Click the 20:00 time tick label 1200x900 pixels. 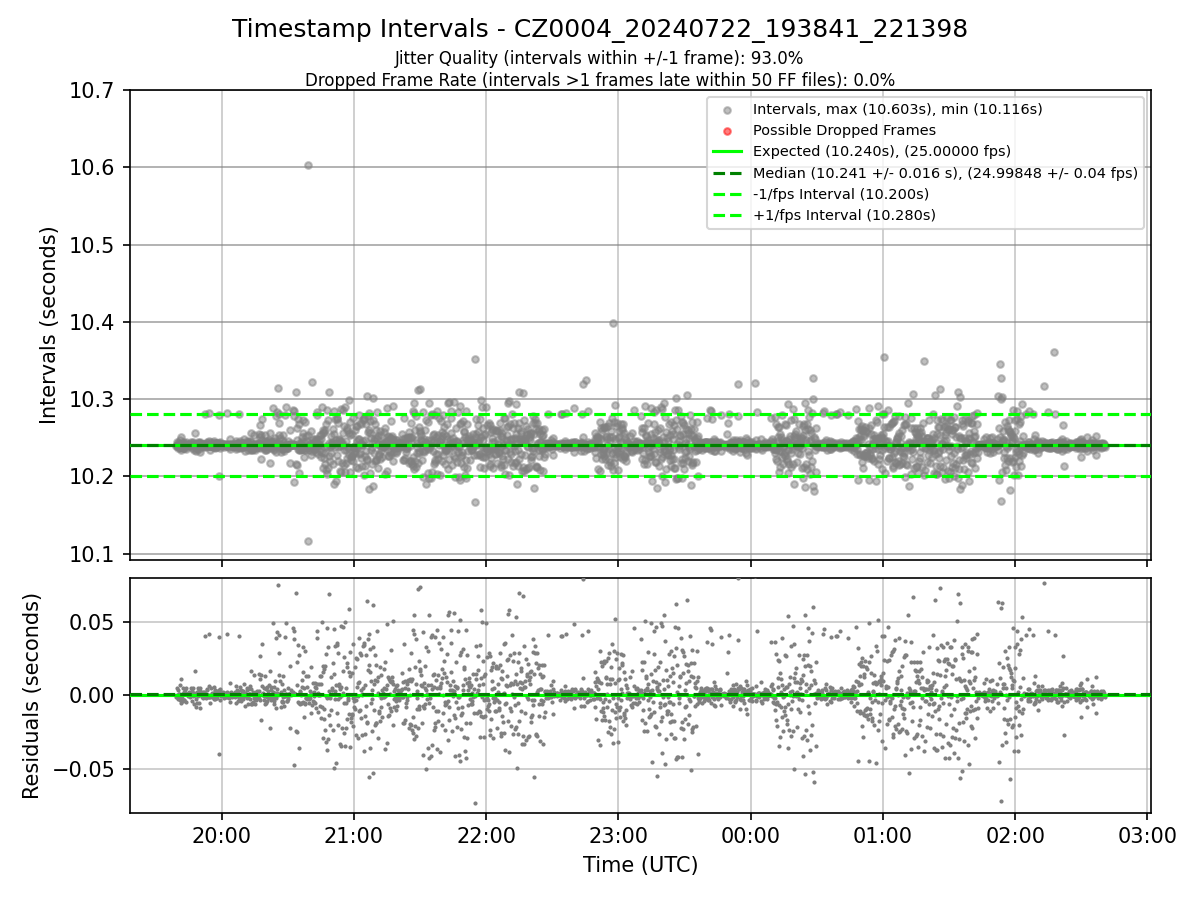pos(222,834)
